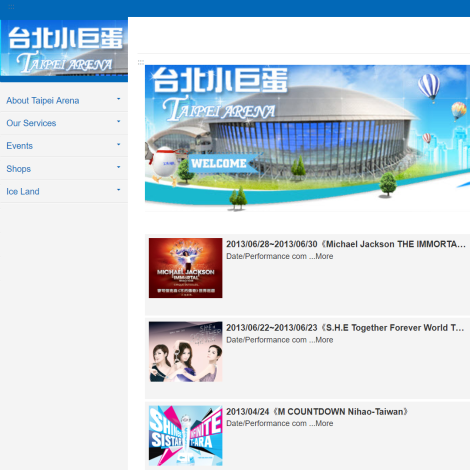The image size is (470, 470).
Task: Open the Michael Jackson THE IMMORTAL event title
Action: pyautogui.click(x=346, y=244)
